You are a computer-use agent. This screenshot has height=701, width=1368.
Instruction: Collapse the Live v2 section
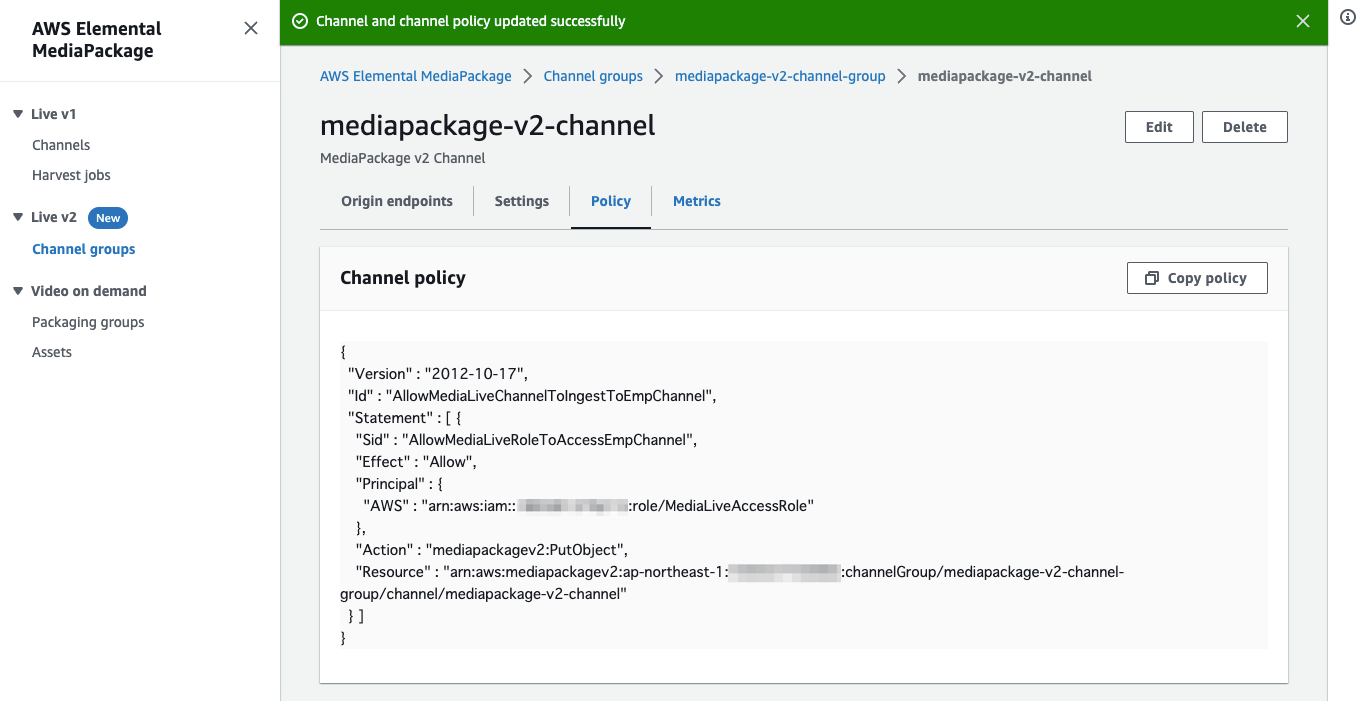(x=17, y=217)
